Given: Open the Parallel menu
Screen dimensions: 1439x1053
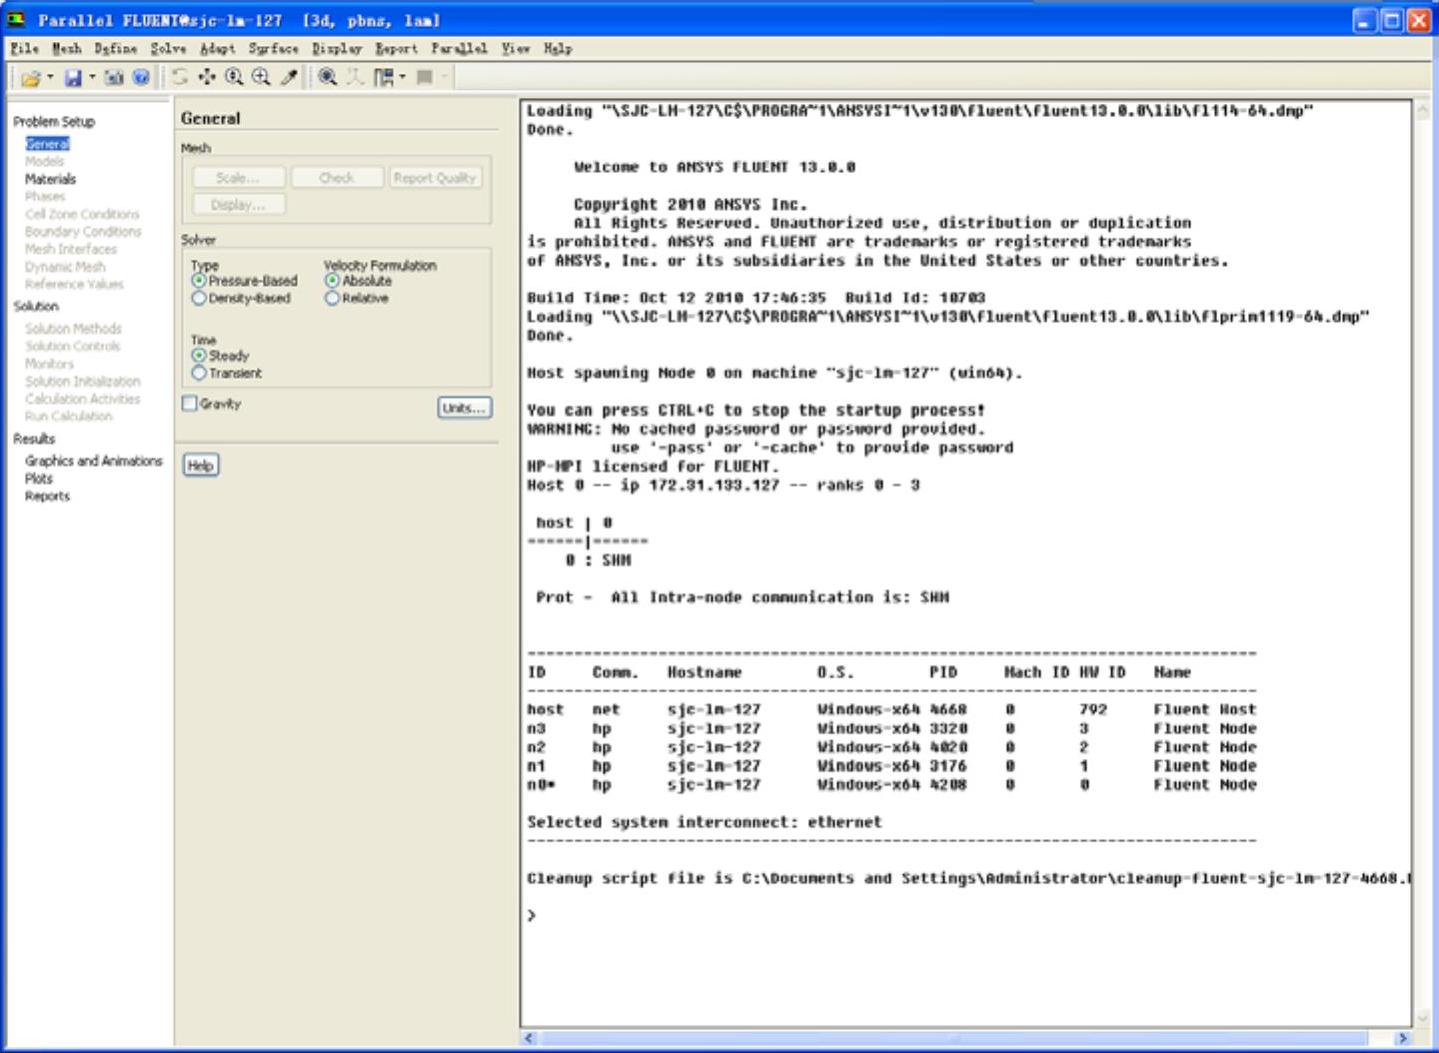Looking at the screenshot, I should coord(459,48).
